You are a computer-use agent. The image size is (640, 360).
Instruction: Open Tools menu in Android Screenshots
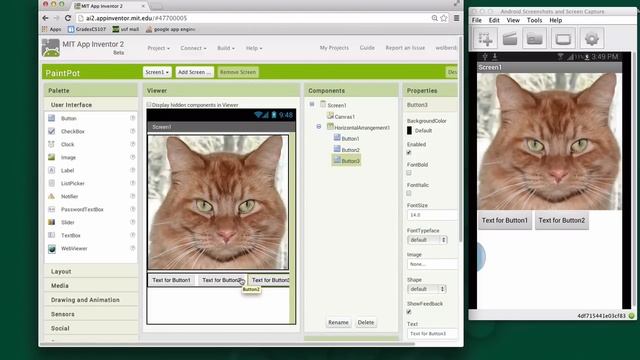pyautogui.click(x=534, y=20)
